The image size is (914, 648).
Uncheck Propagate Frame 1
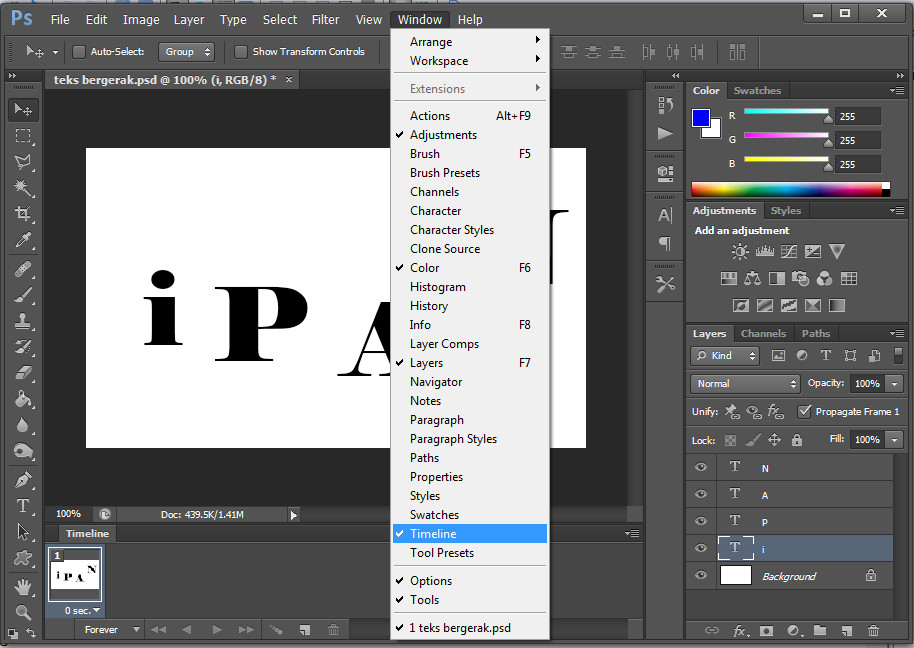[804, 411]
